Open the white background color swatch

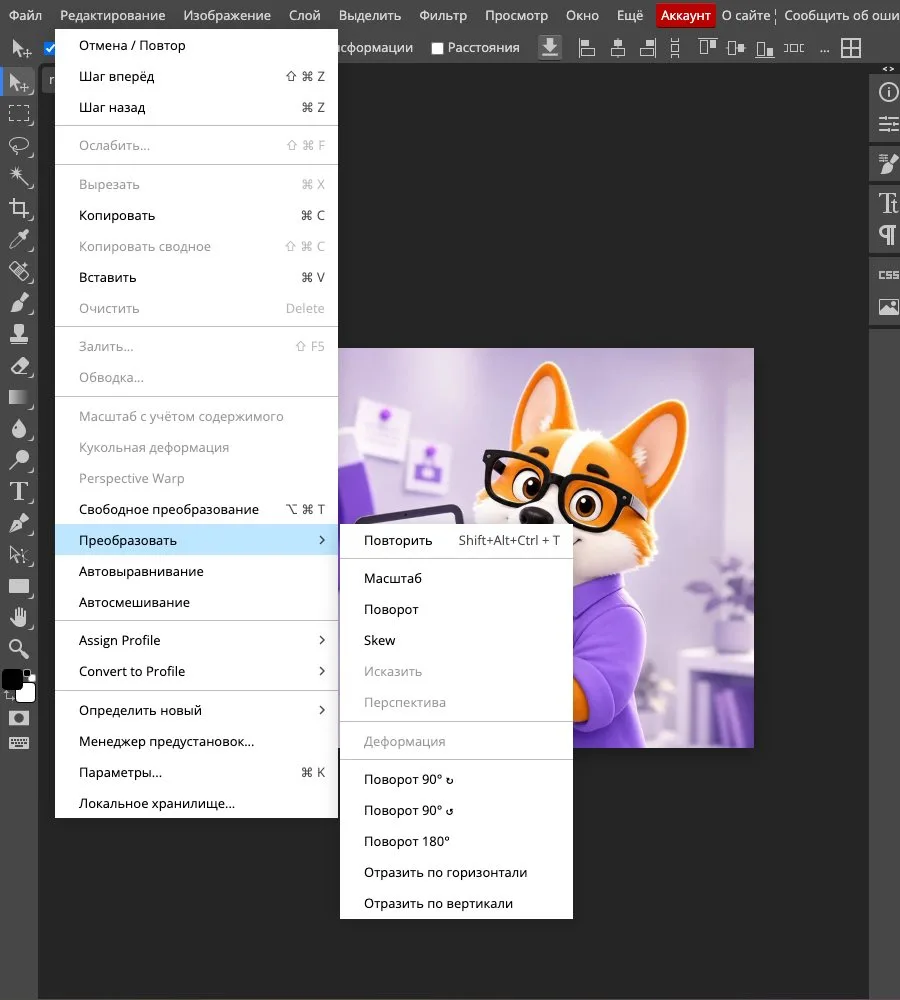coord(28,694)
